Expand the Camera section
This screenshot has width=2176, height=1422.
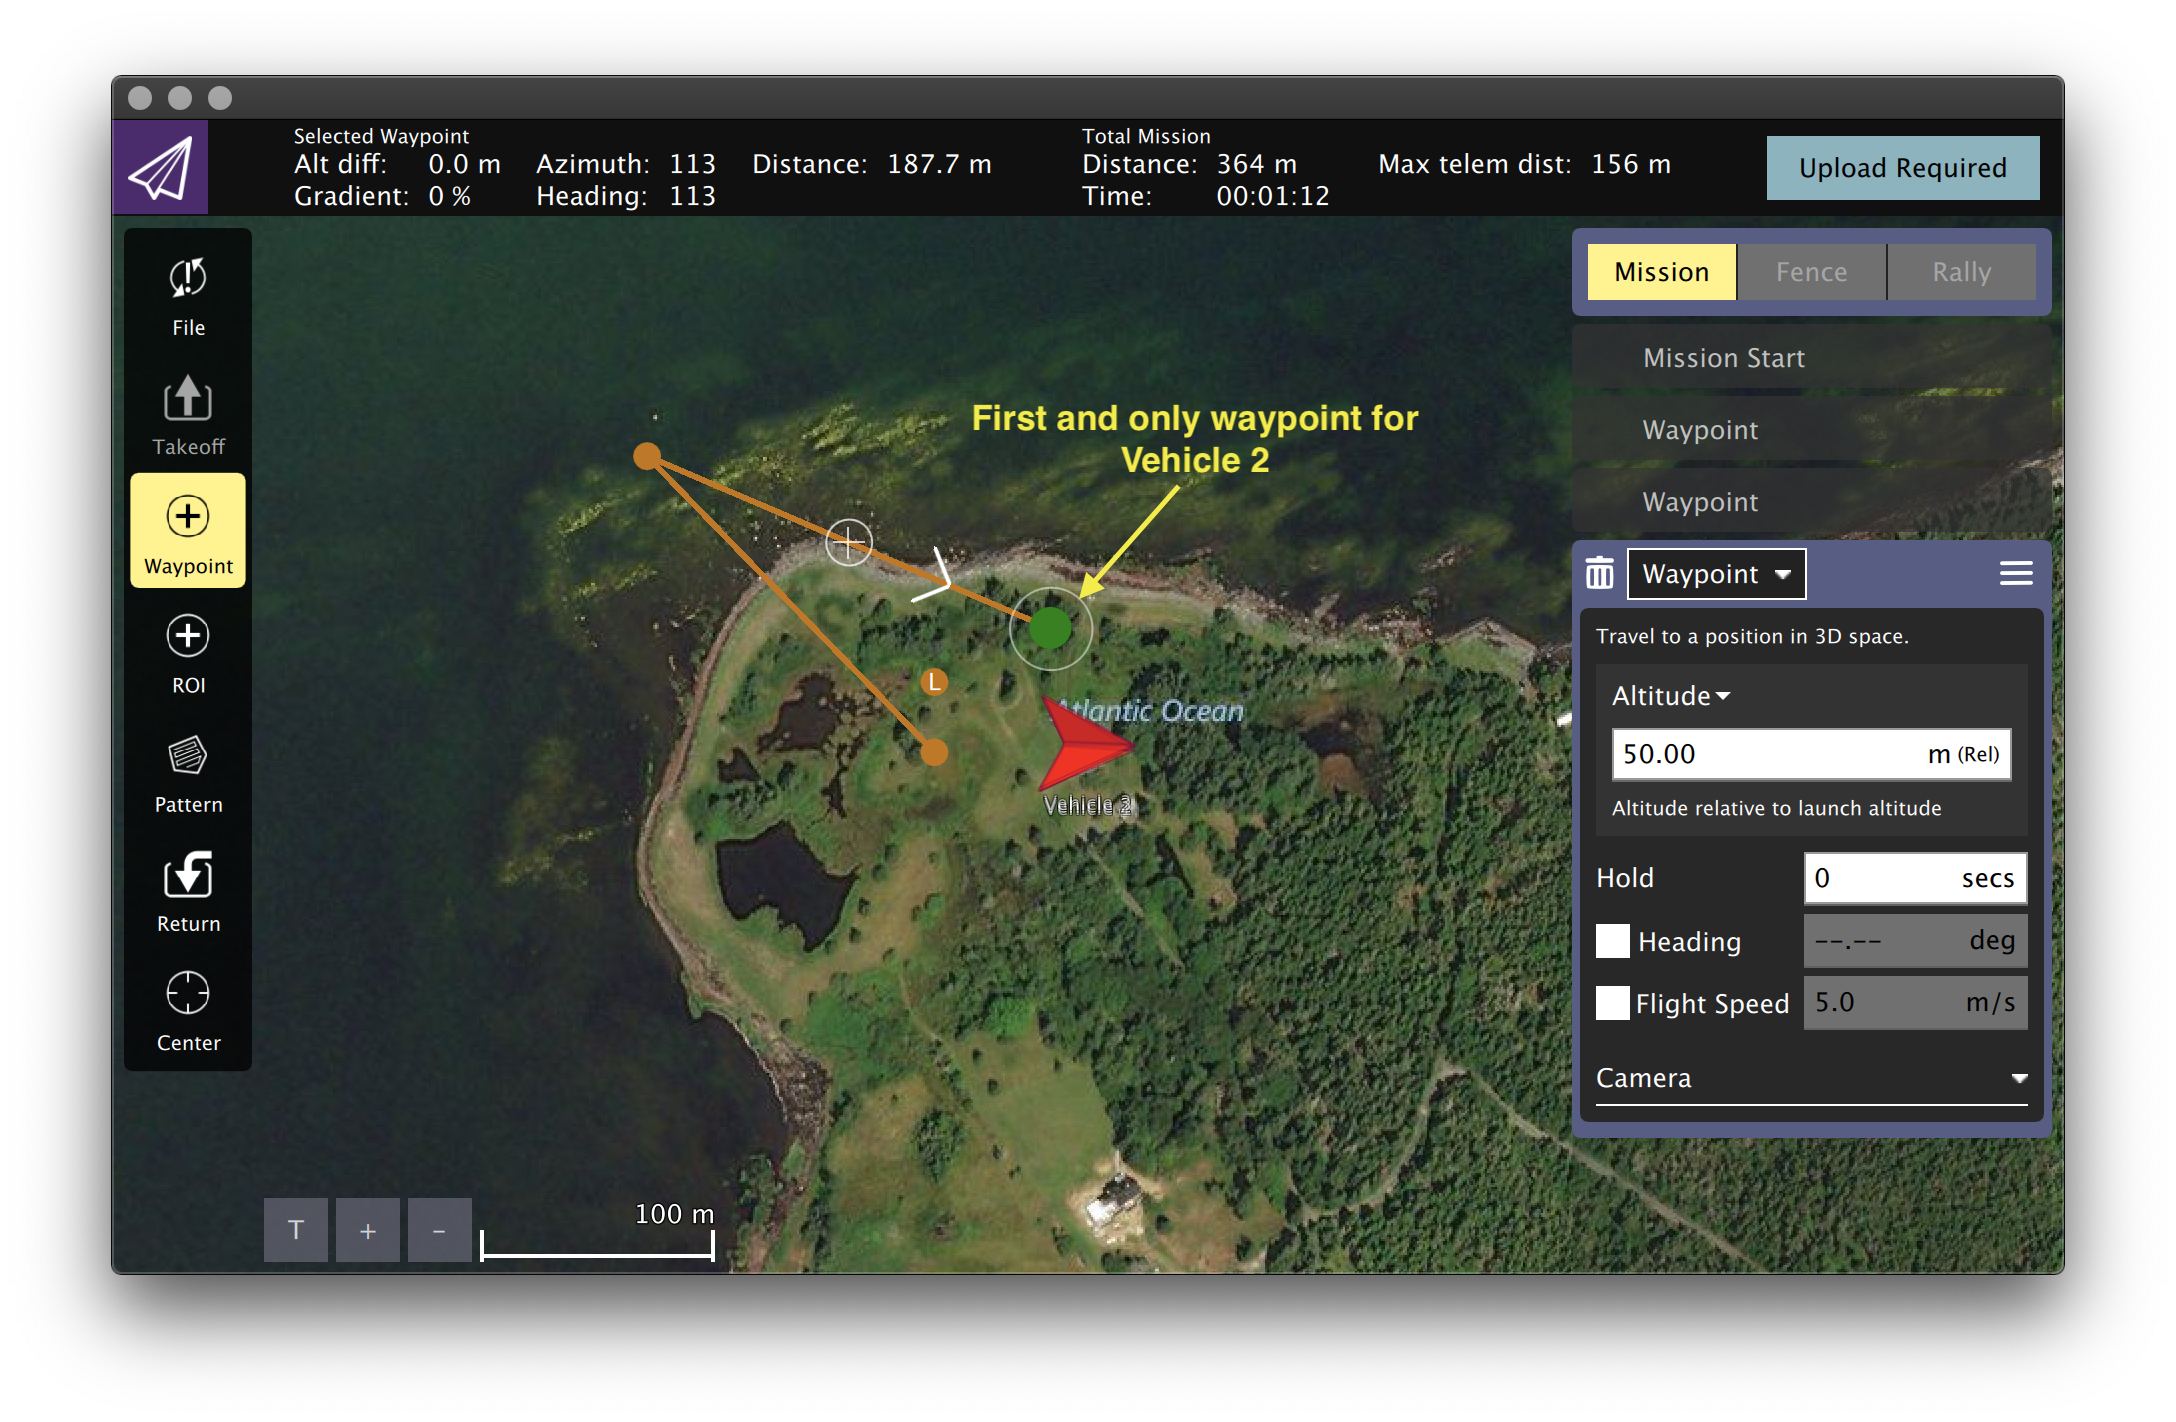pos(1811,1078)
